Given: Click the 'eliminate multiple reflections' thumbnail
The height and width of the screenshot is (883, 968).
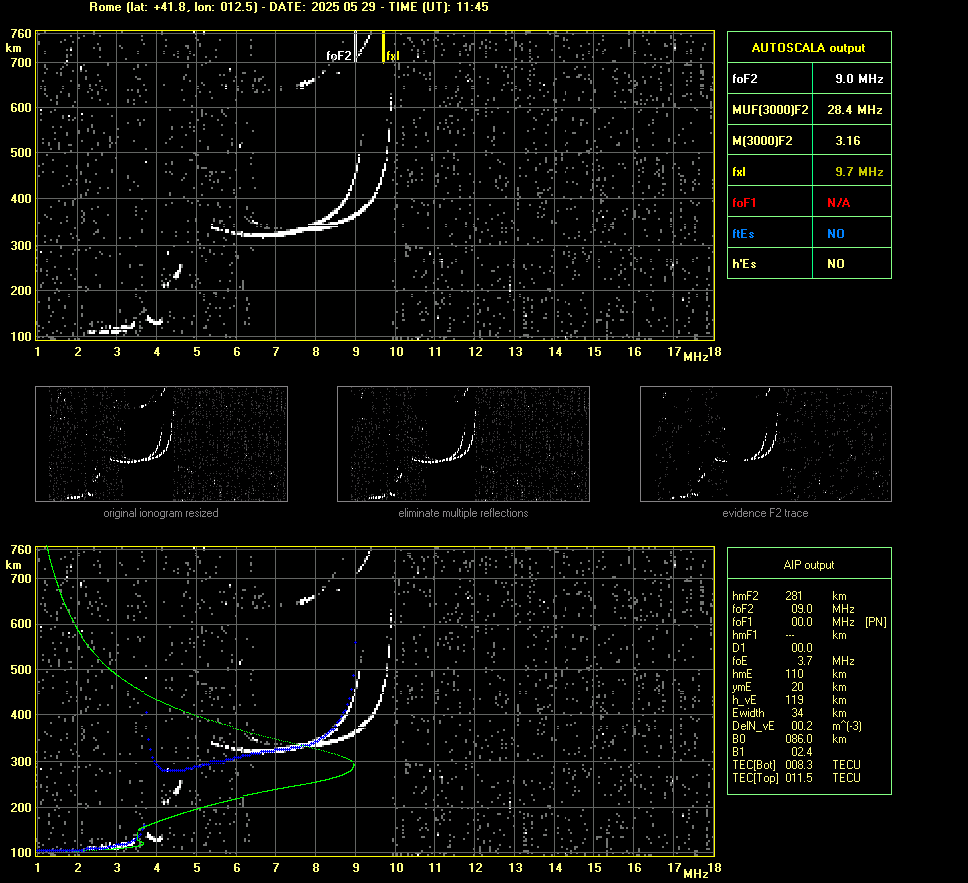Looking at the screenshot, I should coord(463,444).
